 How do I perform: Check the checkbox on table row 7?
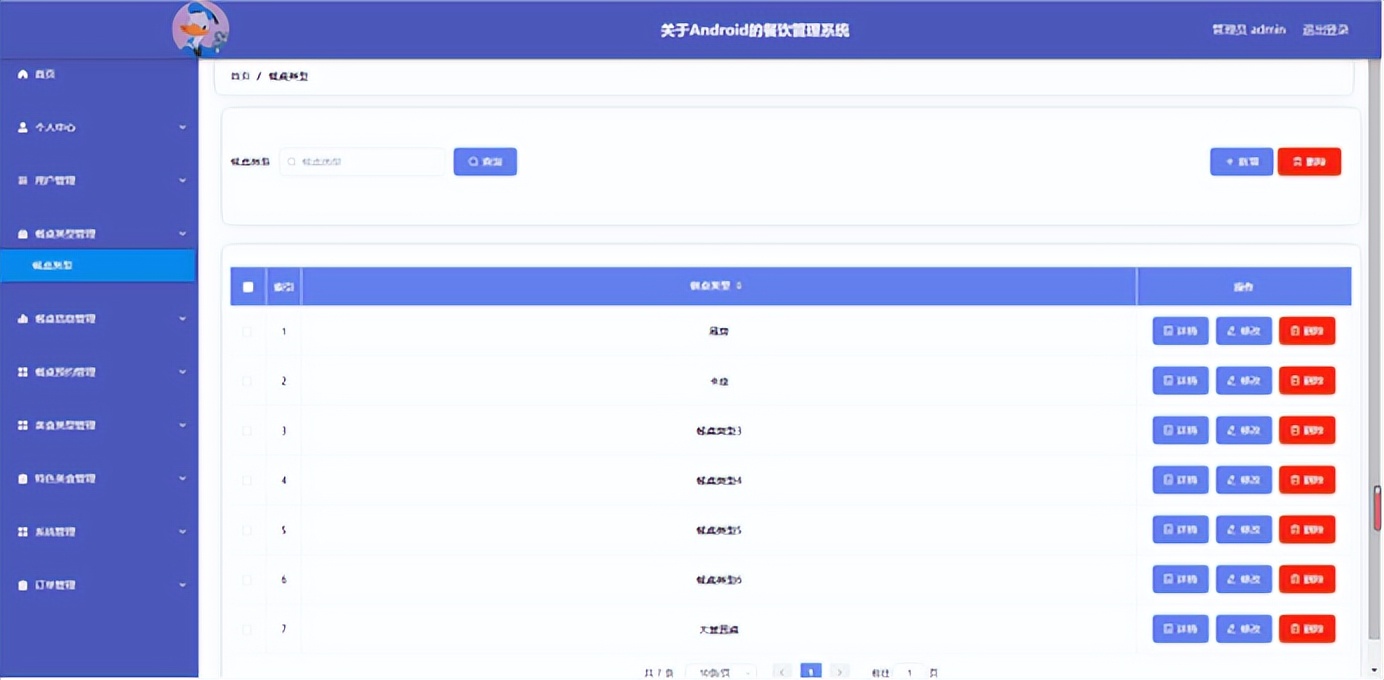coord(248,628)
